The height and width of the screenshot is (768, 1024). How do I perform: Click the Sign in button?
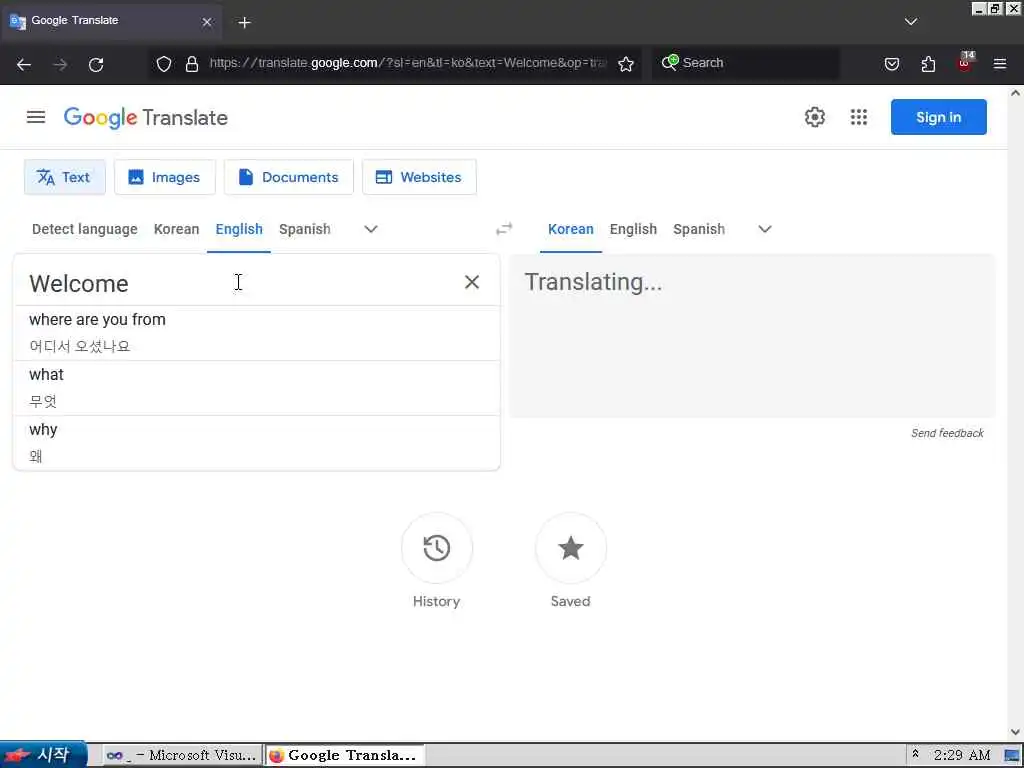[938, 118]
